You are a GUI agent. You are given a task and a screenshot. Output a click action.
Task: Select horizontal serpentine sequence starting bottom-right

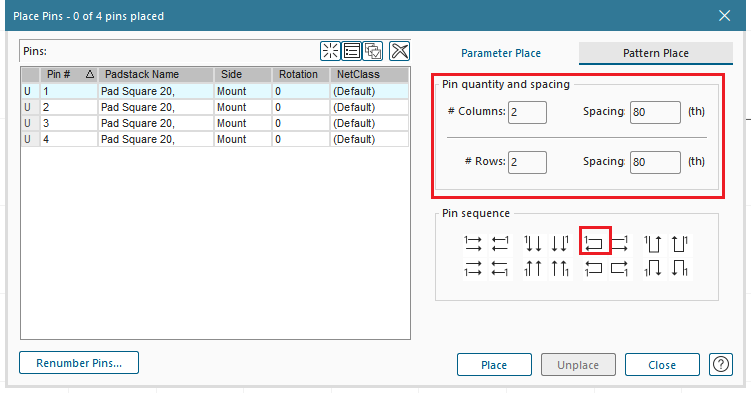pos(620,269)
